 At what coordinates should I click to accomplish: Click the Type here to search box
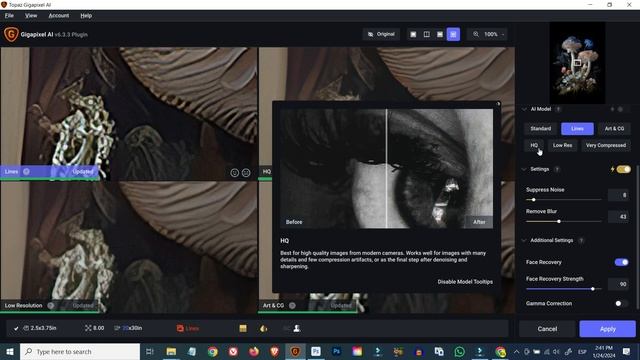pos(80,351)
